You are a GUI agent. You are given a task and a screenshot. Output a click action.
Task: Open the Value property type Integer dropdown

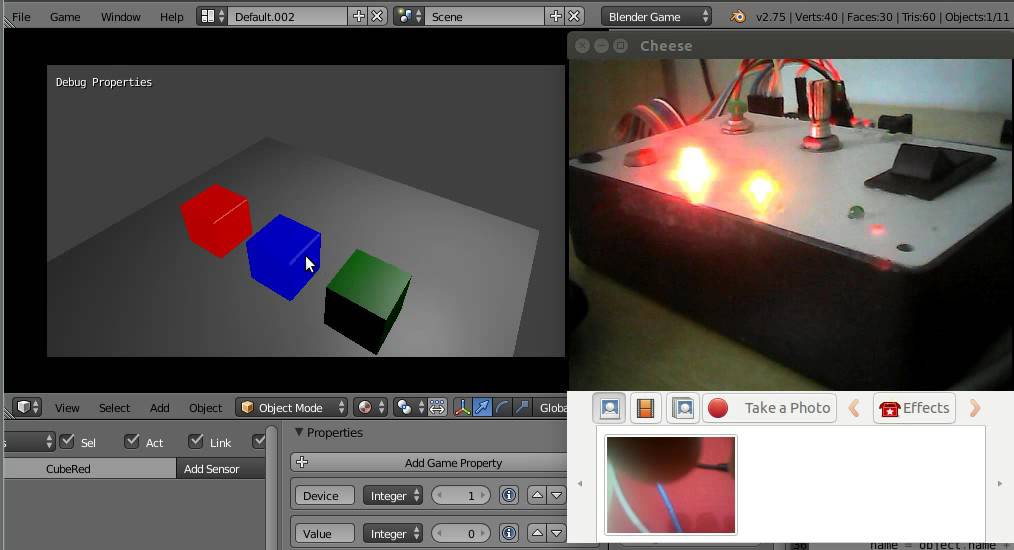tap(393, 533)
